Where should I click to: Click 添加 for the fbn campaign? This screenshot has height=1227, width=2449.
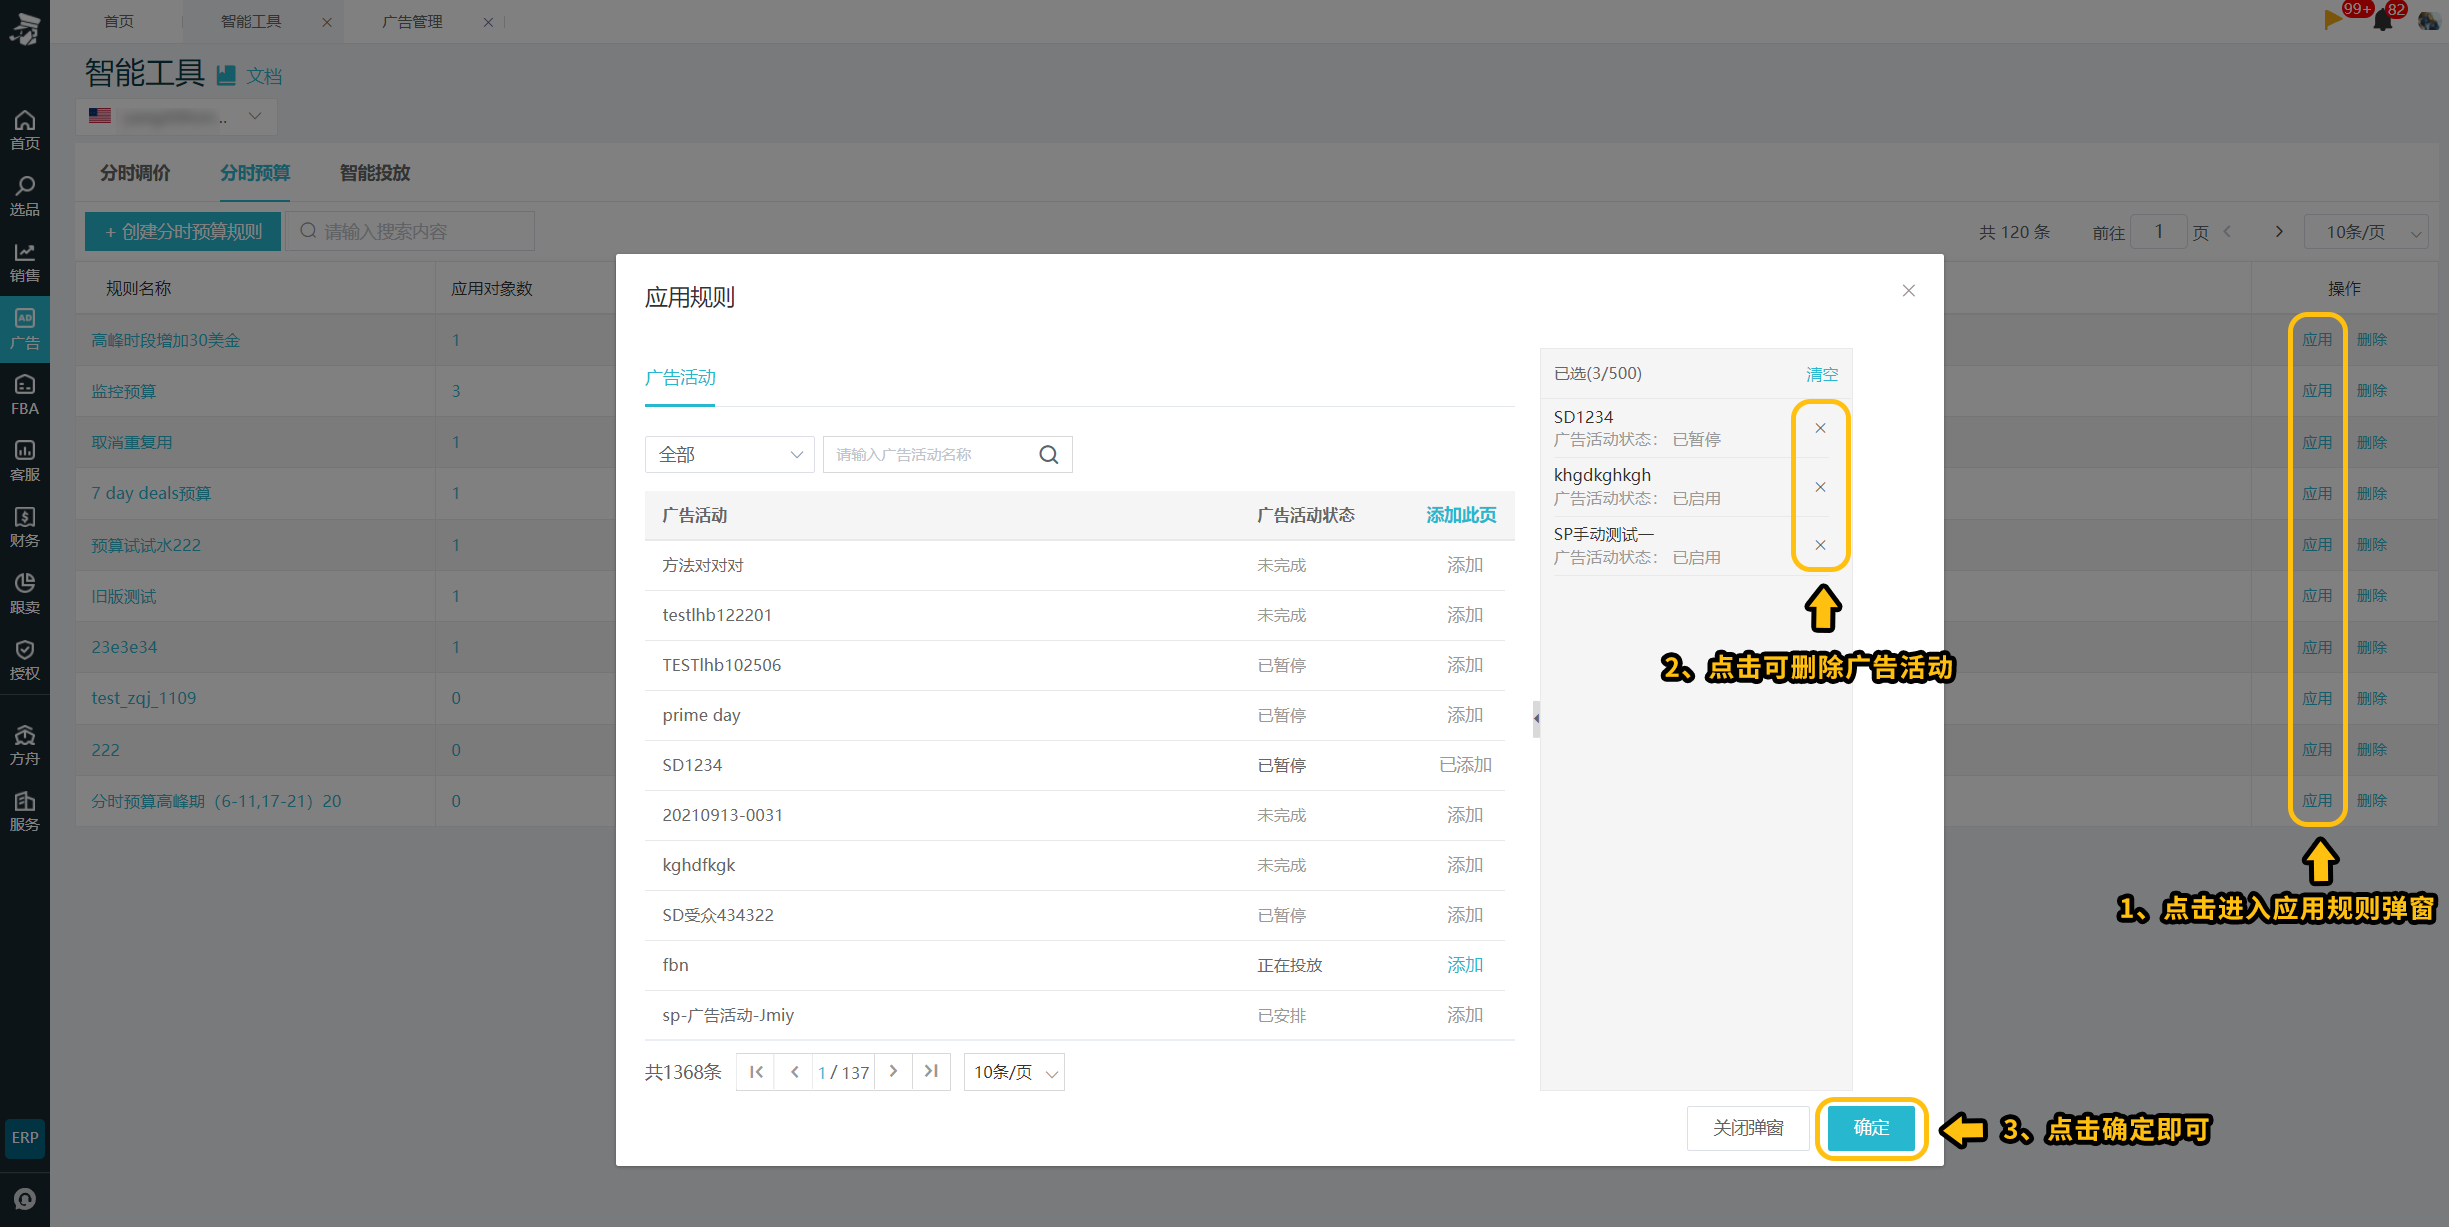click(1465, 965)
